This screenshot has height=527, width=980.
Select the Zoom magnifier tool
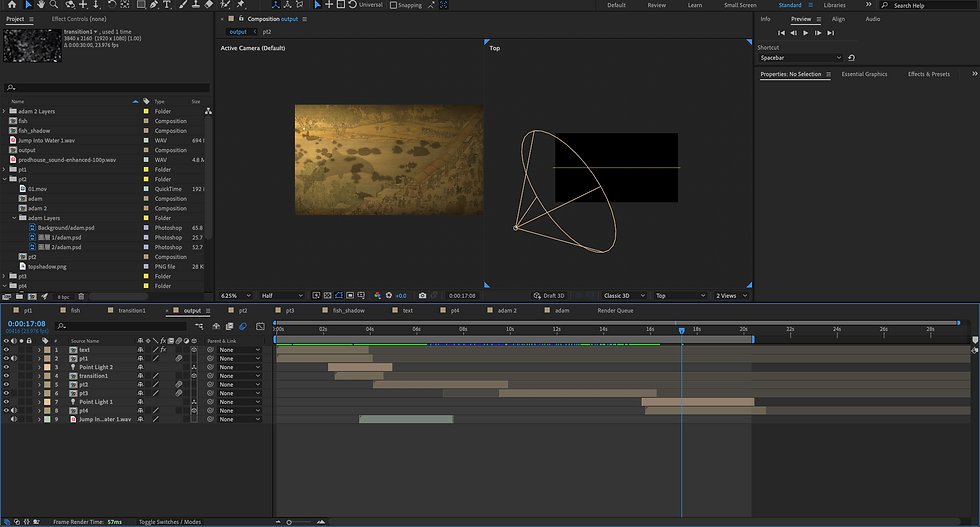tap(54, 4)
